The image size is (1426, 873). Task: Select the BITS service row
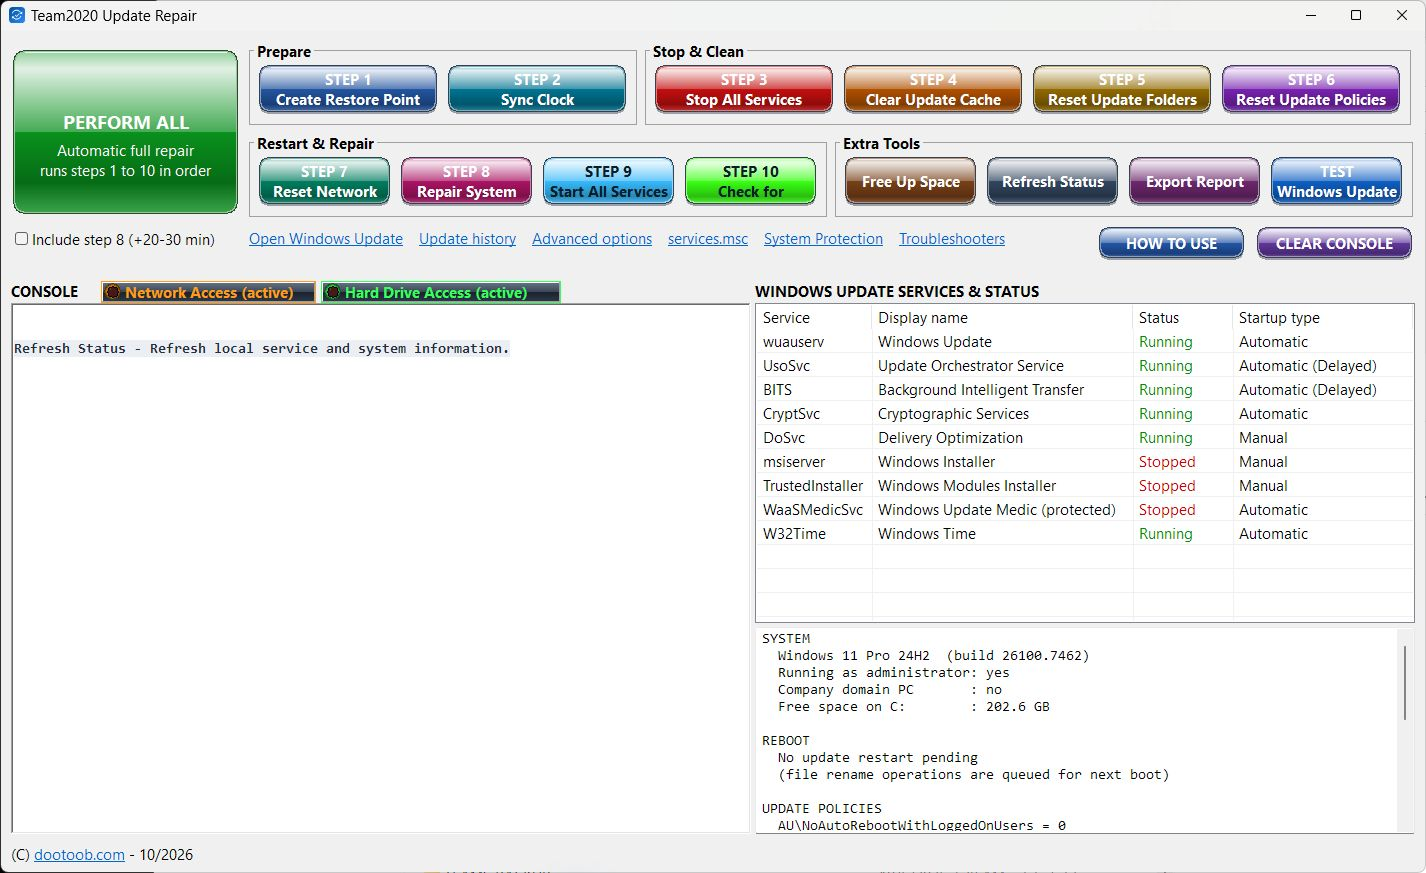tap(1085, 390)
